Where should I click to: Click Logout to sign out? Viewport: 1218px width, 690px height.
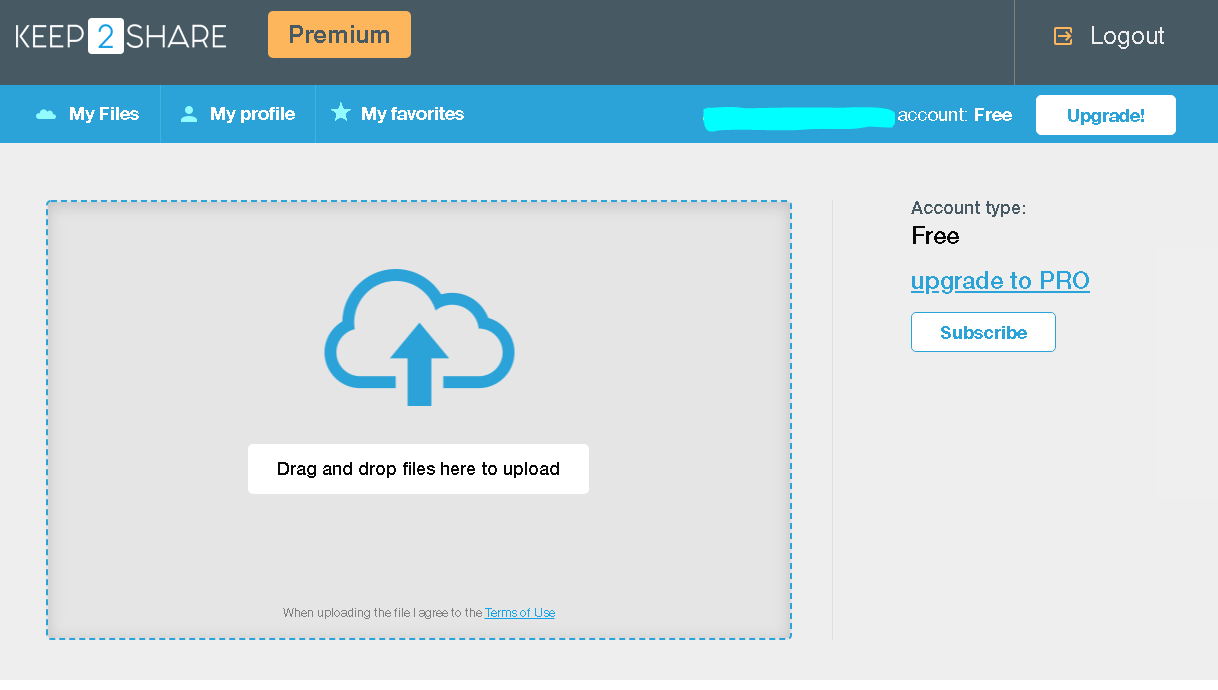coord(1128,35)
